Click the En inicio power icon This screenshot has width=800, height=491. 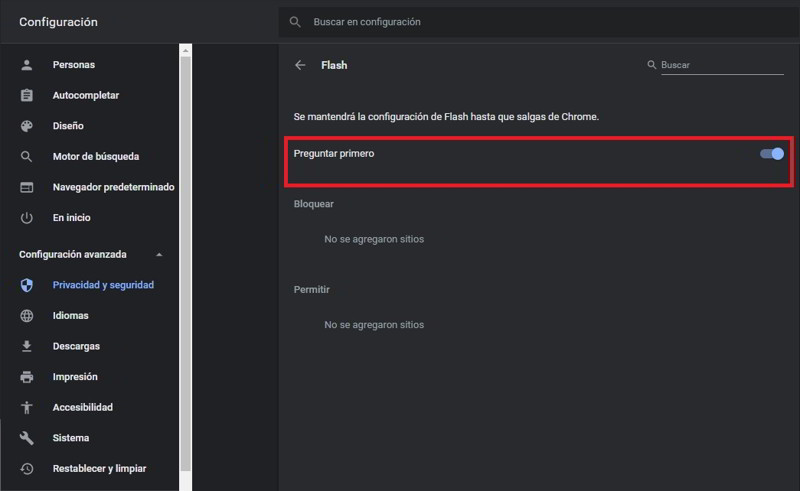point(27,217)
